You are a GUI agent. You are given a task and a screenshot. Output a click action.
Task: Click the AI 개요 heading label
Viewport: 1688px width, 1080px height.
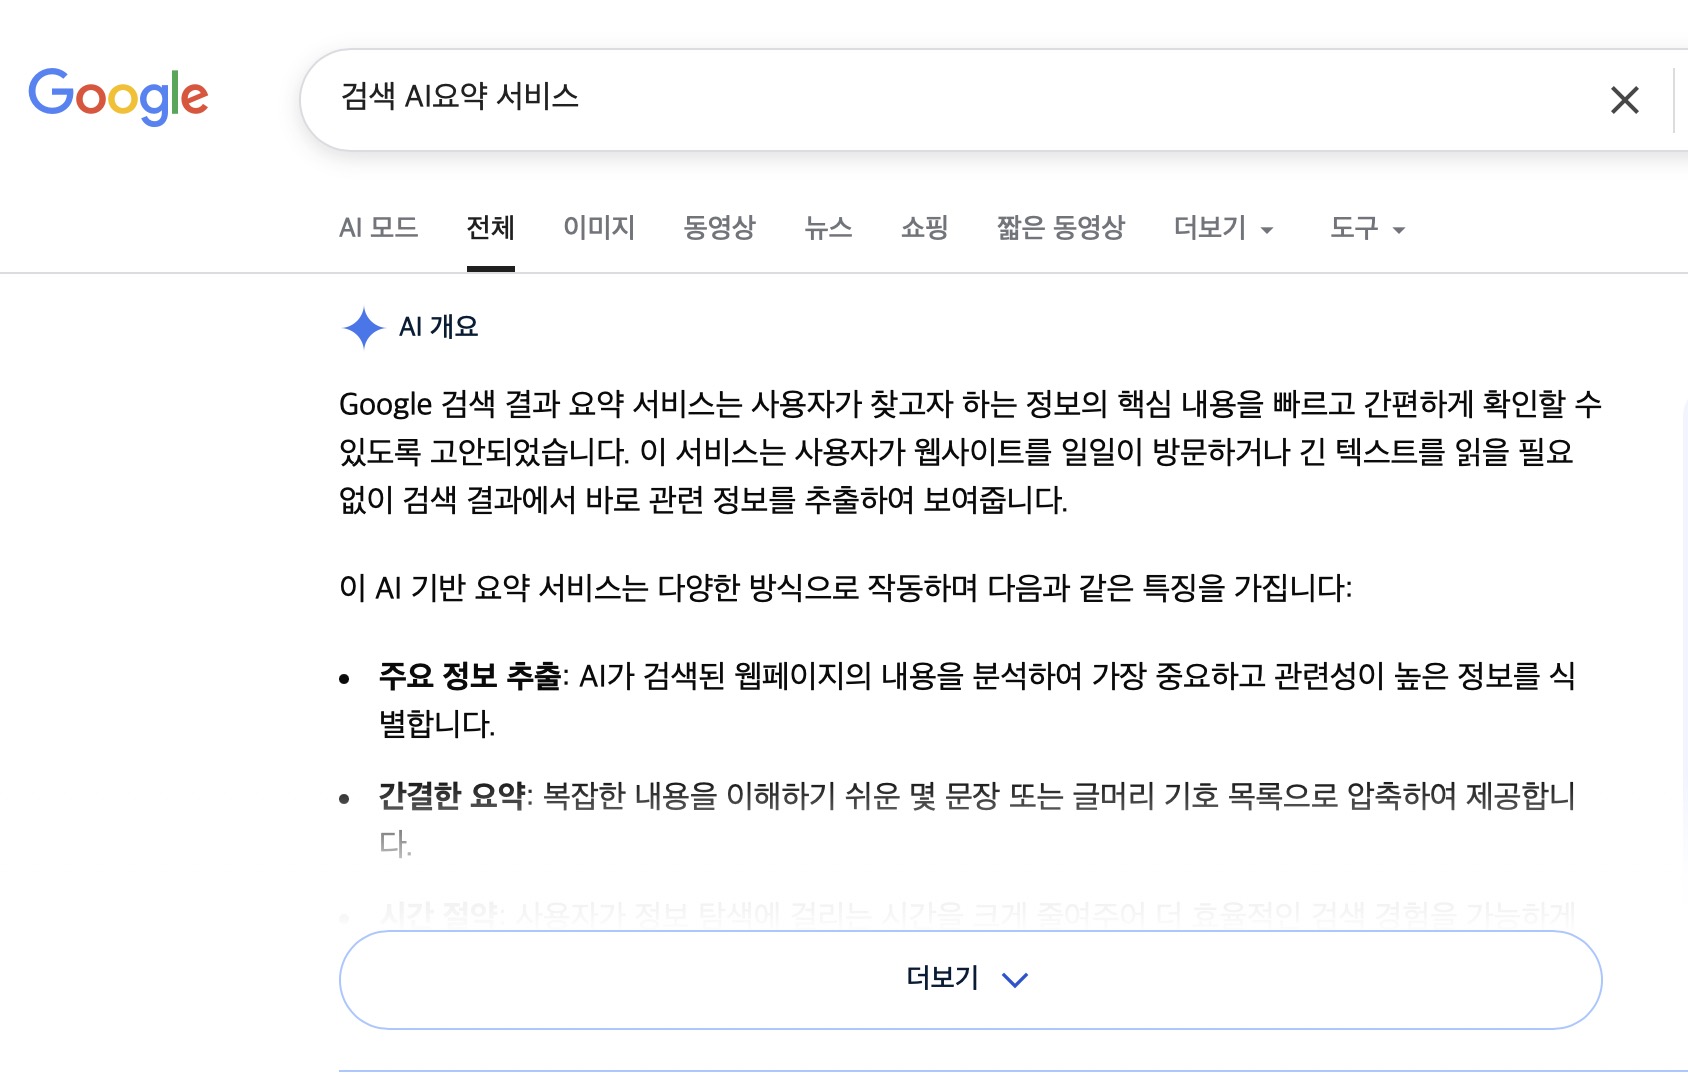coord(439,327)
